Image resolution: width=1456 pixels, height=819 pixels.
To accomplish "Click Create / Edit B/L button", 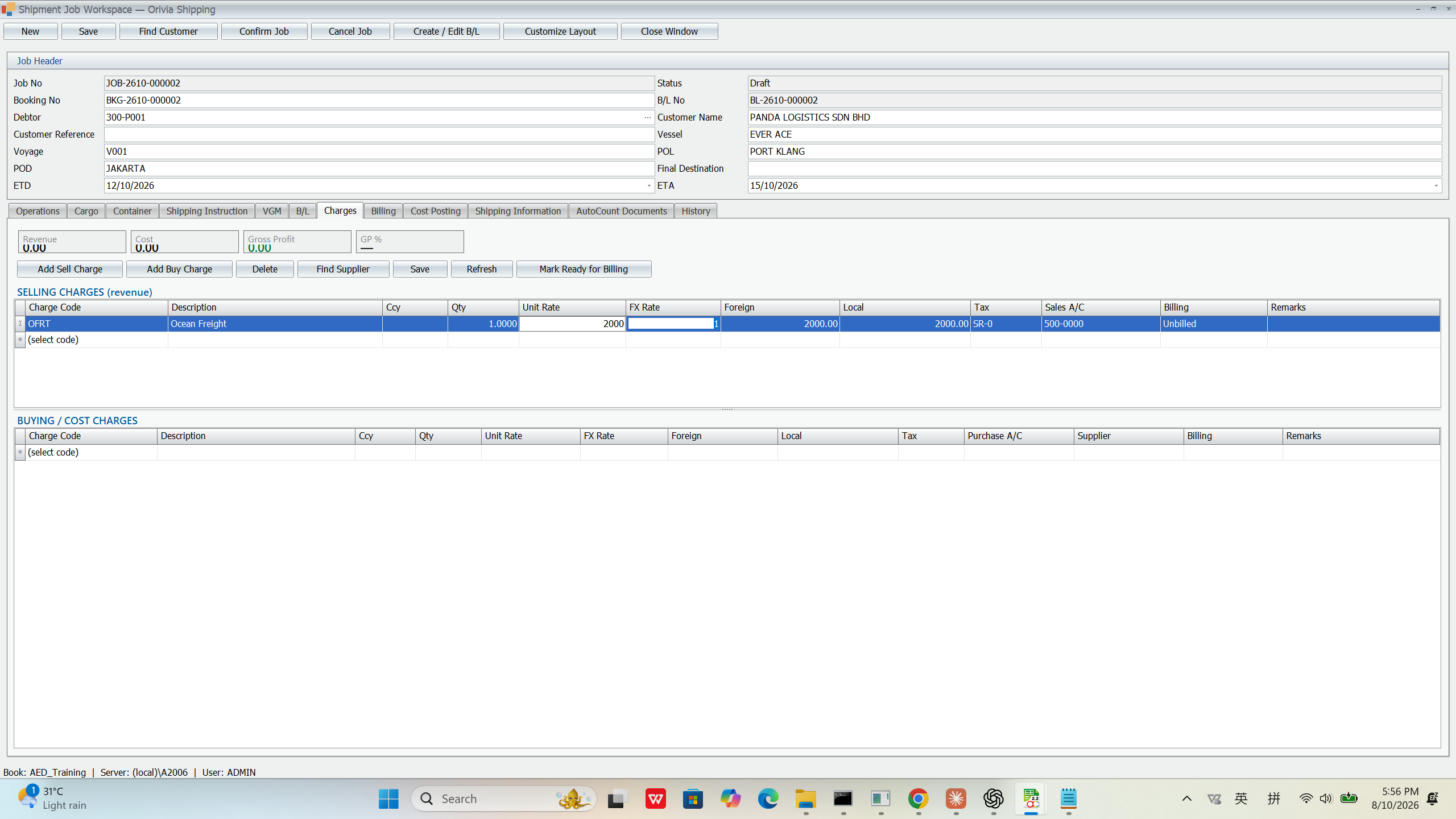I will pyautogui.click(x=446, y=31).
